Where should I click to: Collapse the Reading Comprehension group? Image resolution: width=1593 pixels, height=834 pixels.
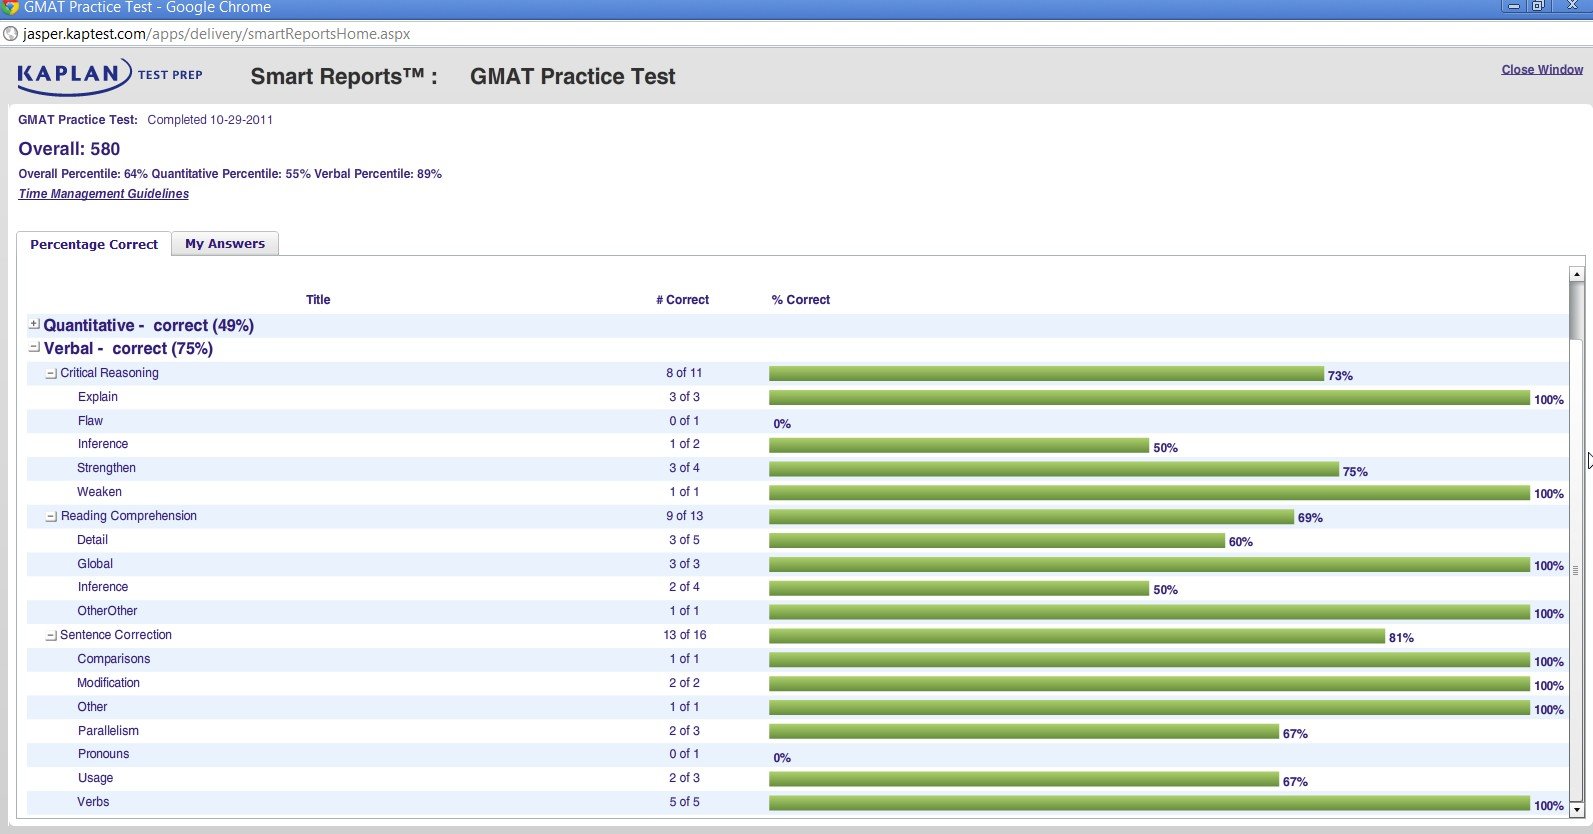point(51,517)
